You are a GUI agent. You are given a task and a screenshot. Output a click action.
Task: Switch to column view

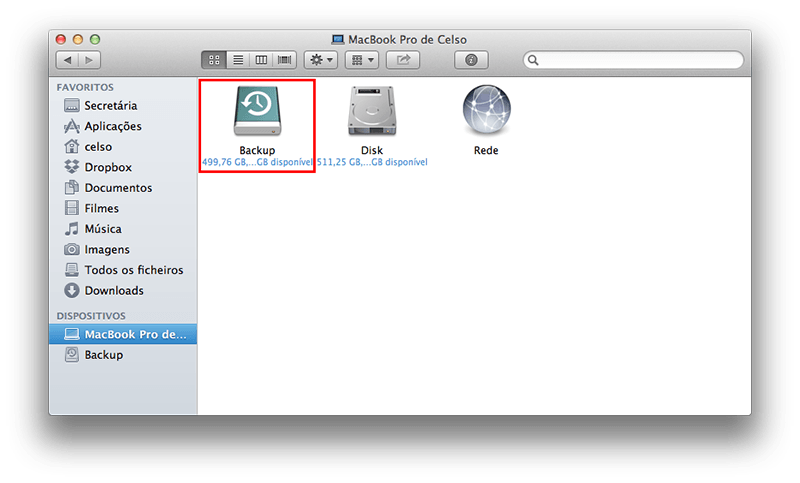click(261, 60)
